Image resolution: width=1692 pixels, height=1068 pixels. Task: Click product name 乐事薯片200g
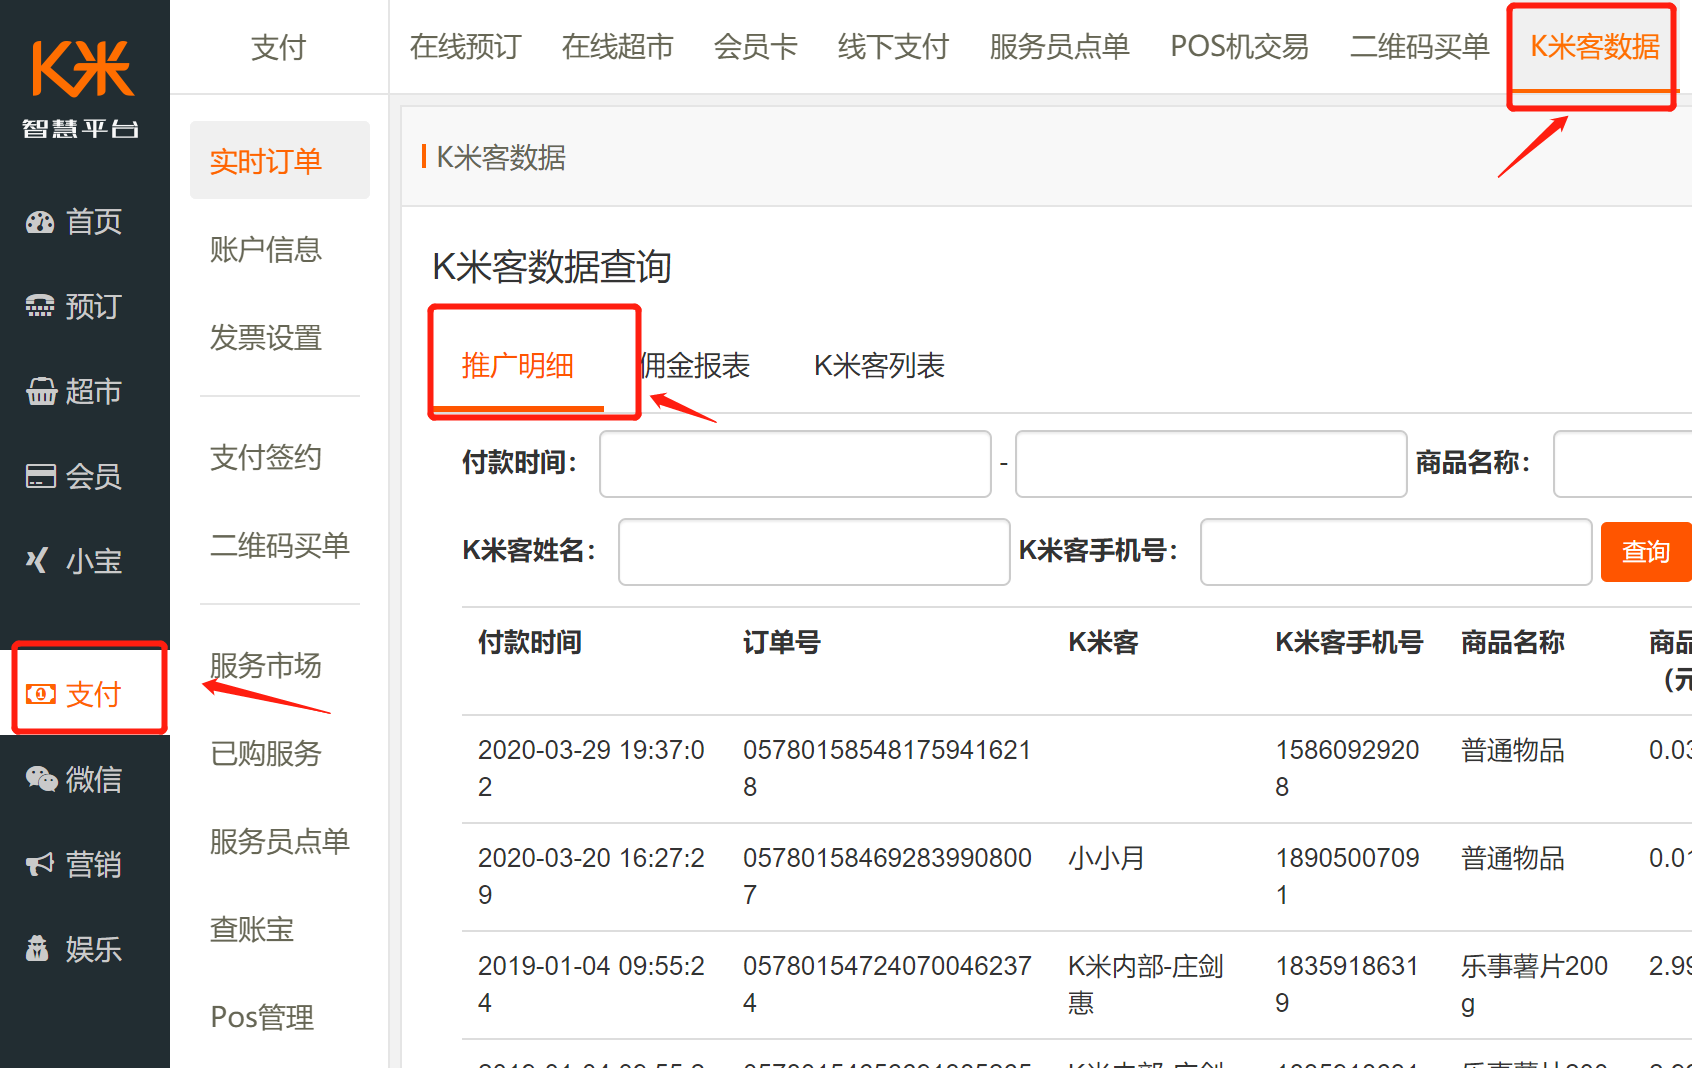(x=1534, y=984)
